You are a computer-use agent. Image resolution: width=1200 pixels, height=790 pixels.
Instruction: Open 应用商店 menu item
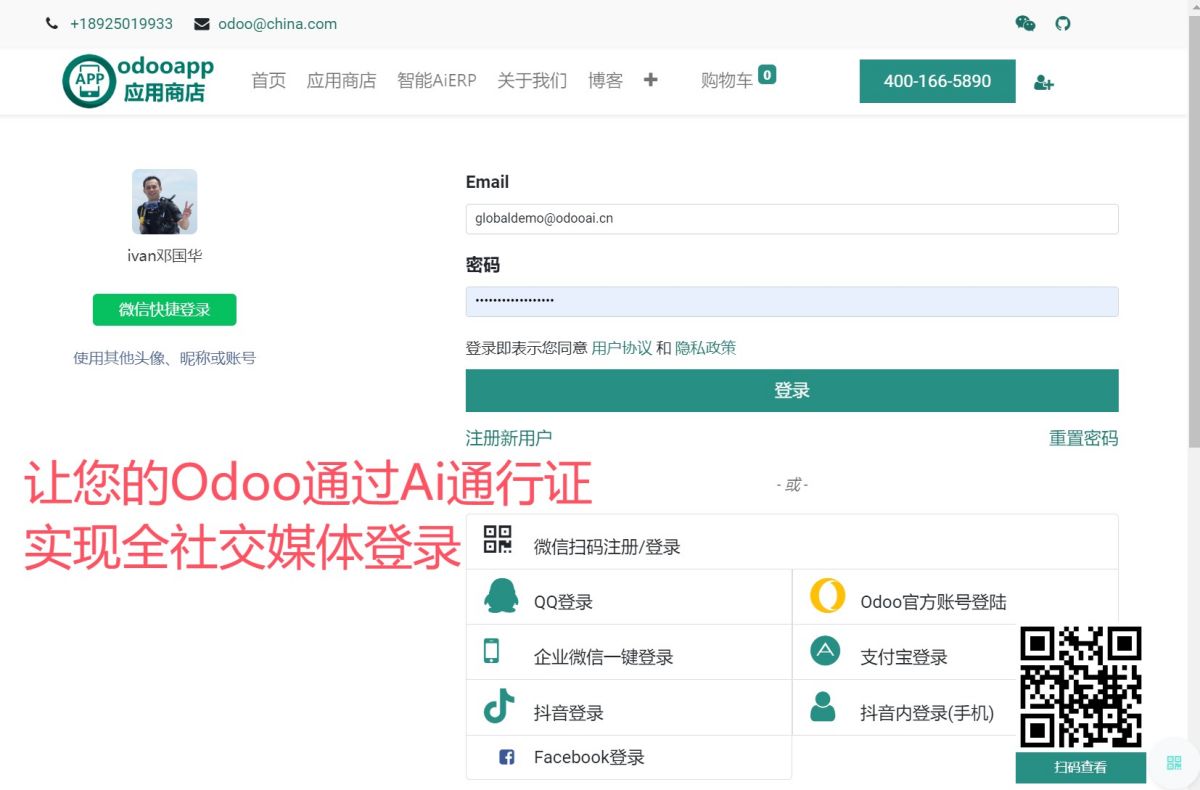(x=341, y=81)
